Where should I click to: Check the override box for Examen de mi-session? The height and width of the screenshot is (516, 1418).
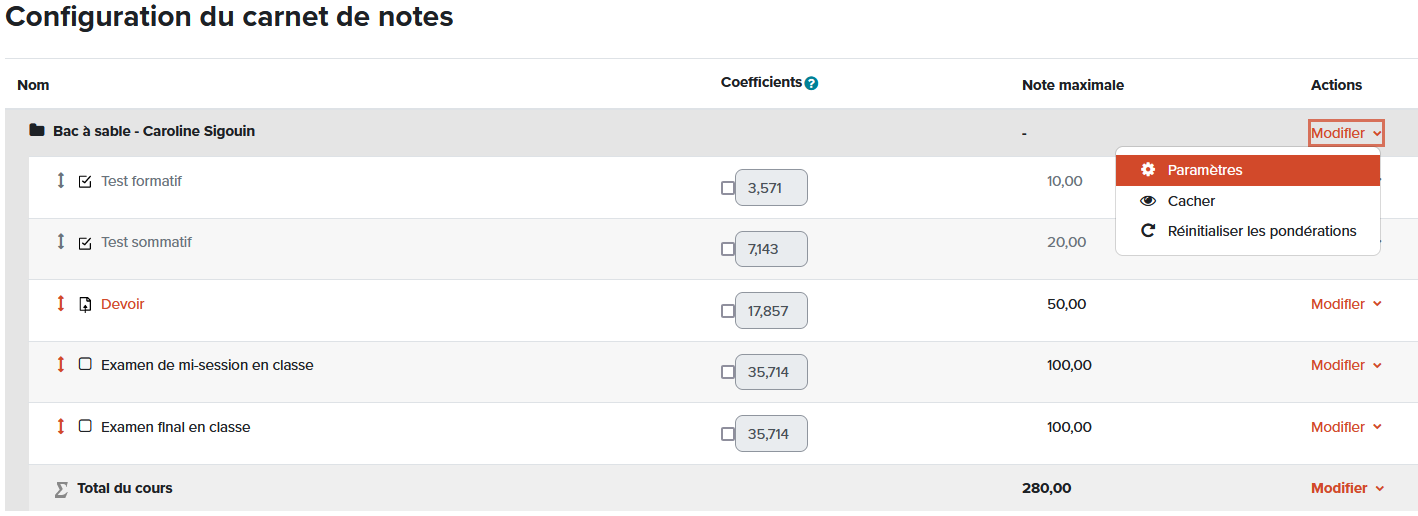pos(728,372)
